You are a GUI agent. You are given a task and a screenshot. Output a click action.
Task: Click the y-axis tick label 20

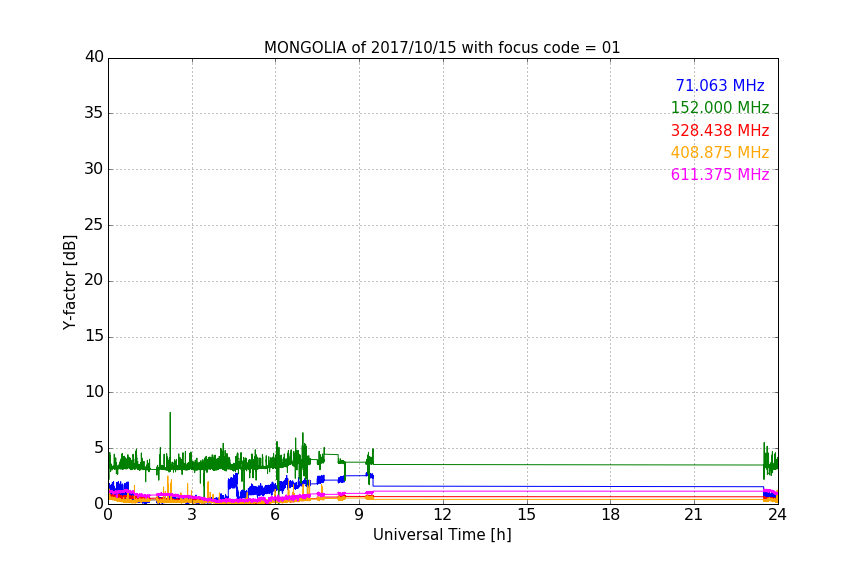tap(94, 280)
